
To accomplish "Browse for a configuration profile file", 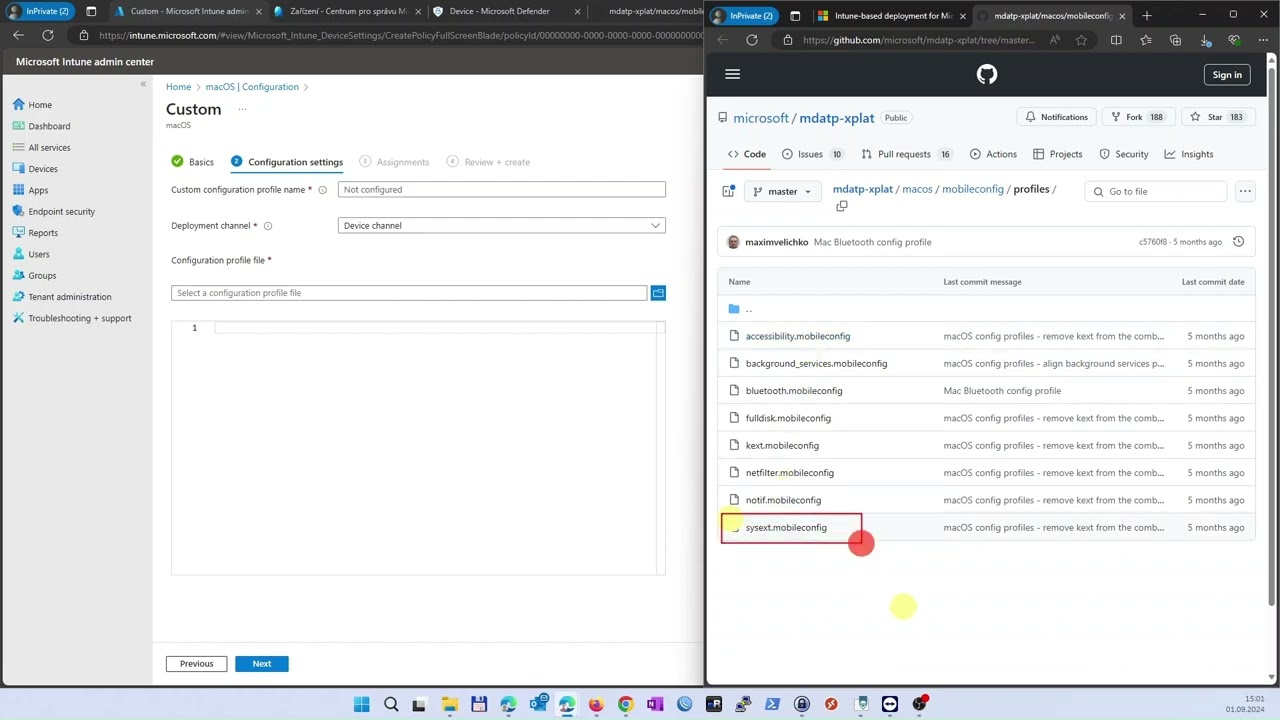I will click(658, 293).
